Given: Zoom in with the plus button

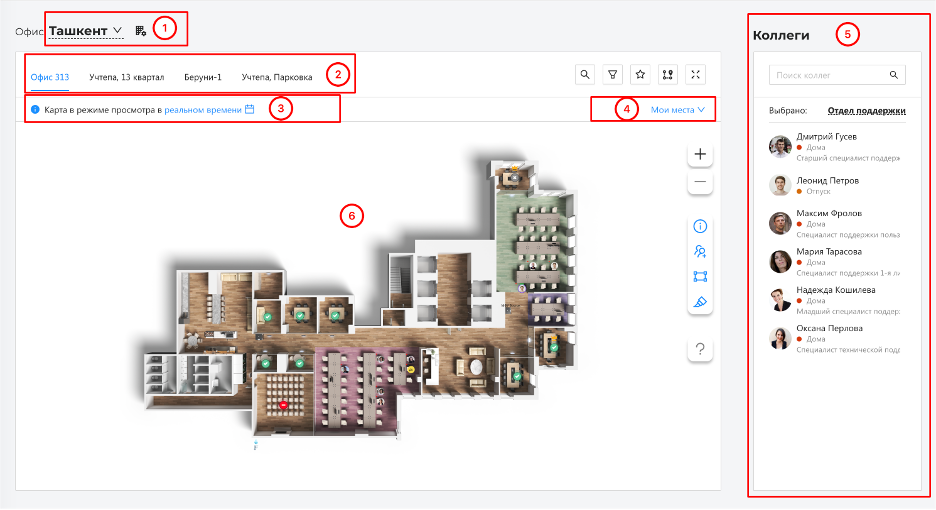Looking at the screenshot, I should (700, 155).
